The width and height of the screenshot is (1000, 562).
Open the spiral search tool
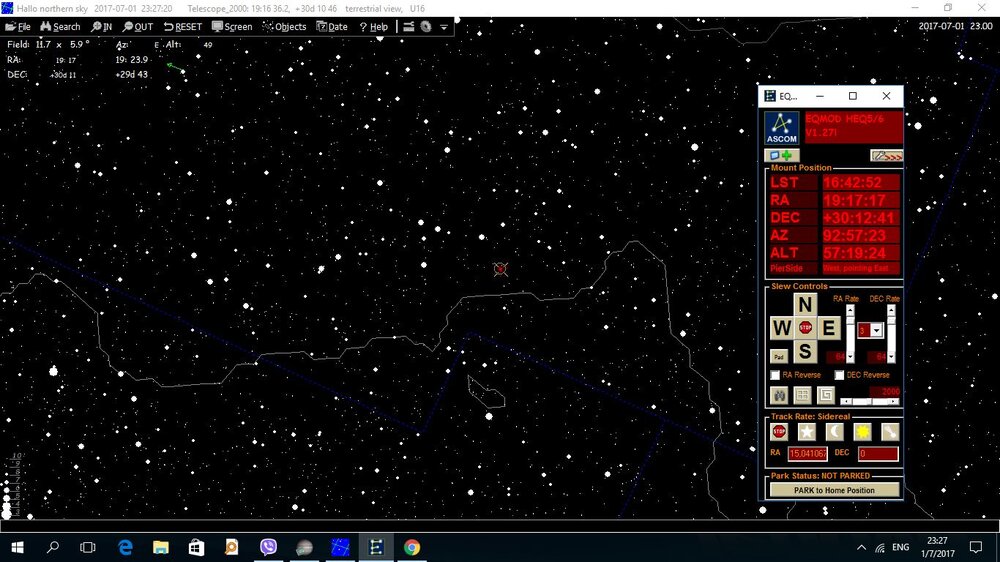coord(826,394)
